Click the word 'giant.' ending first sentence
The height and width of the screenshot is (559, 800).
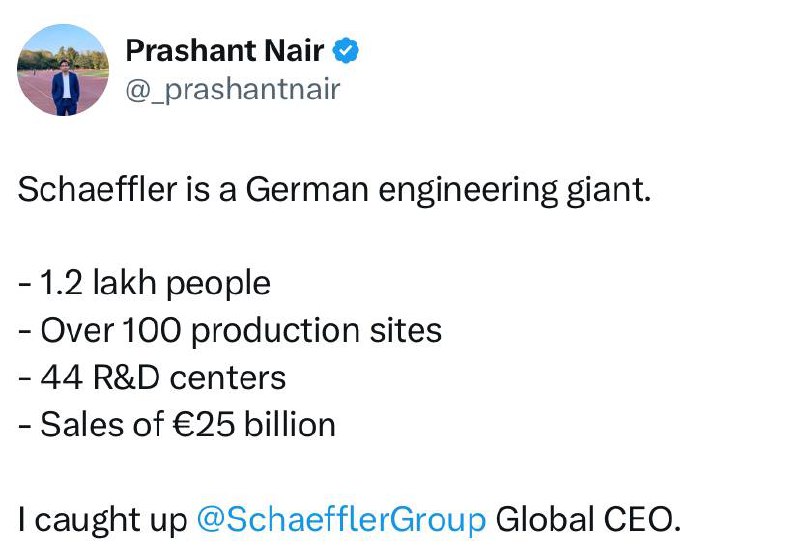tap(609, 191)
